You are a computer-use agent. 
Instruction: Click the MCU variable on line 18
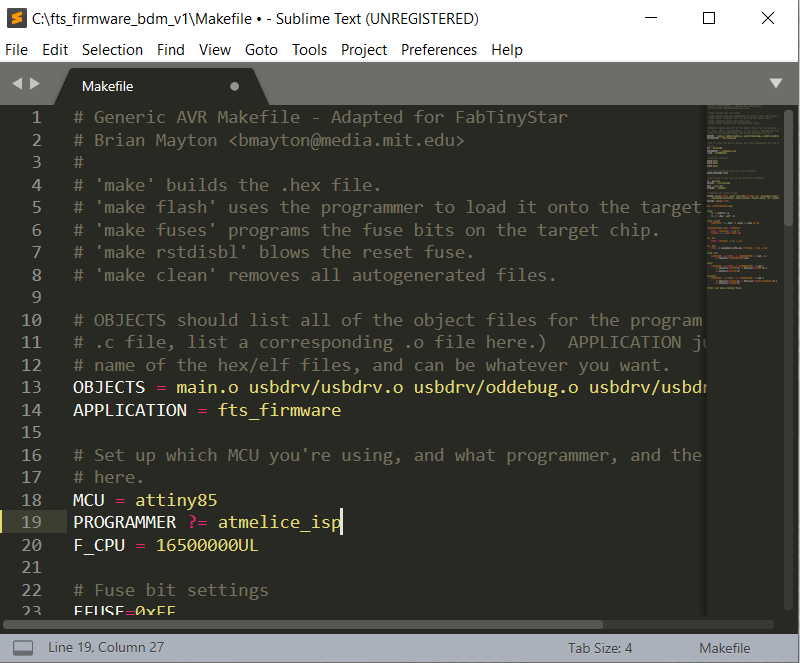pos(89,500)
